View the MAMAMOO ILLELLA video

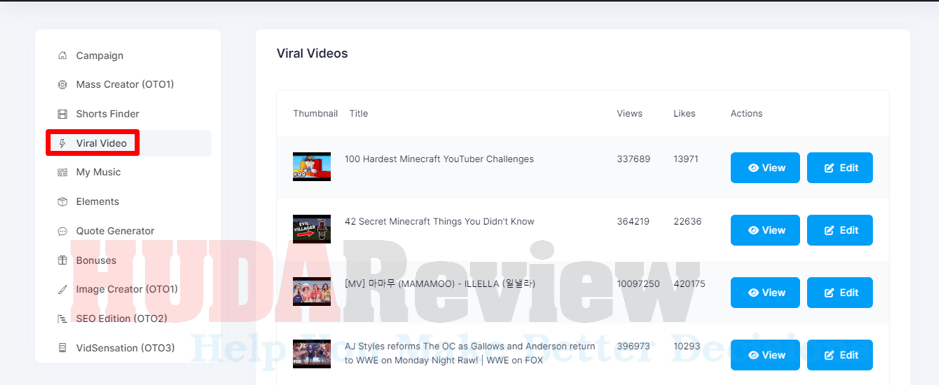point(765,293)
